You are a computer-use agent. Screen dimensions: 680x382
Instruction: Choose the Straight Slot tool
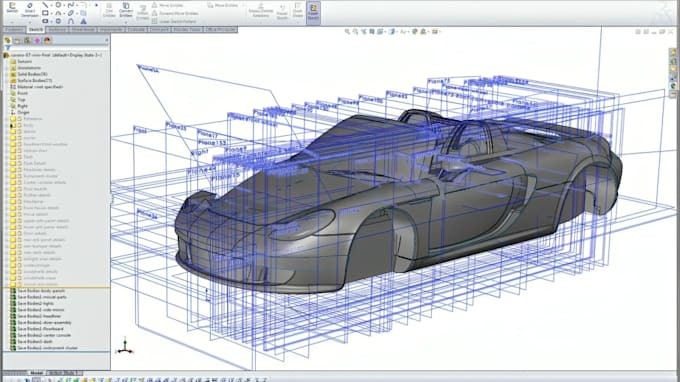coord(45,21)
